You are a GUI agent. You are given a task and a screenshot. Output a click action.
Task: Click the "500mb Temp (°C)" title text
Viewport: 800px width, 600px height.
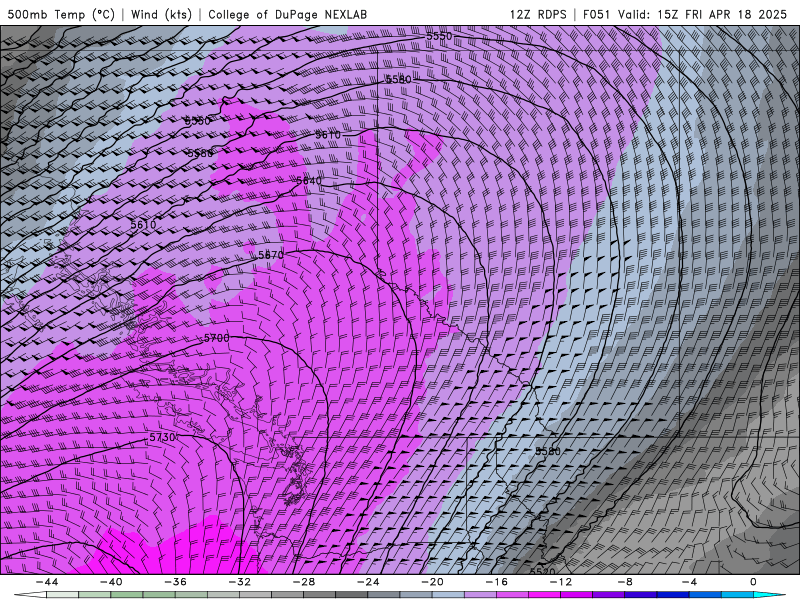tap(61, 14)
